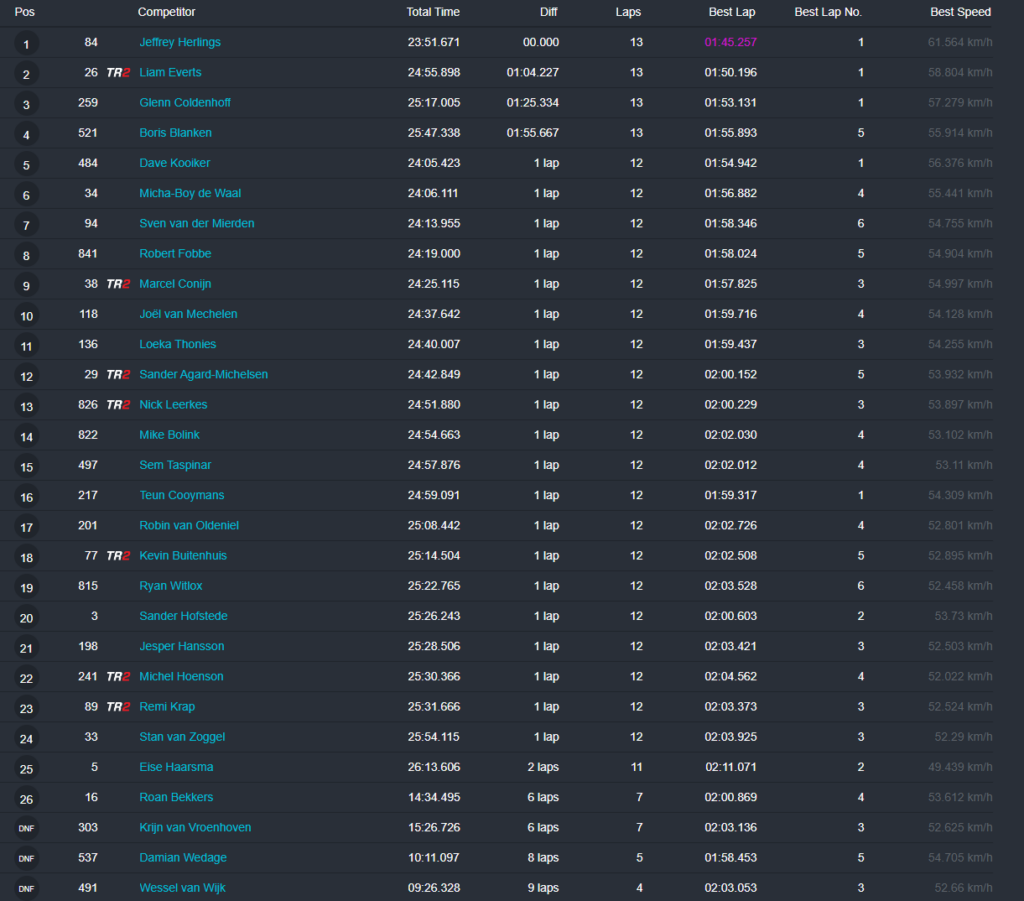Click the DNF badge for Krijn van Vroenhoven
The height and width of the screenshot is (901, 1024).
pyautogui.click(x=26, y=828)
